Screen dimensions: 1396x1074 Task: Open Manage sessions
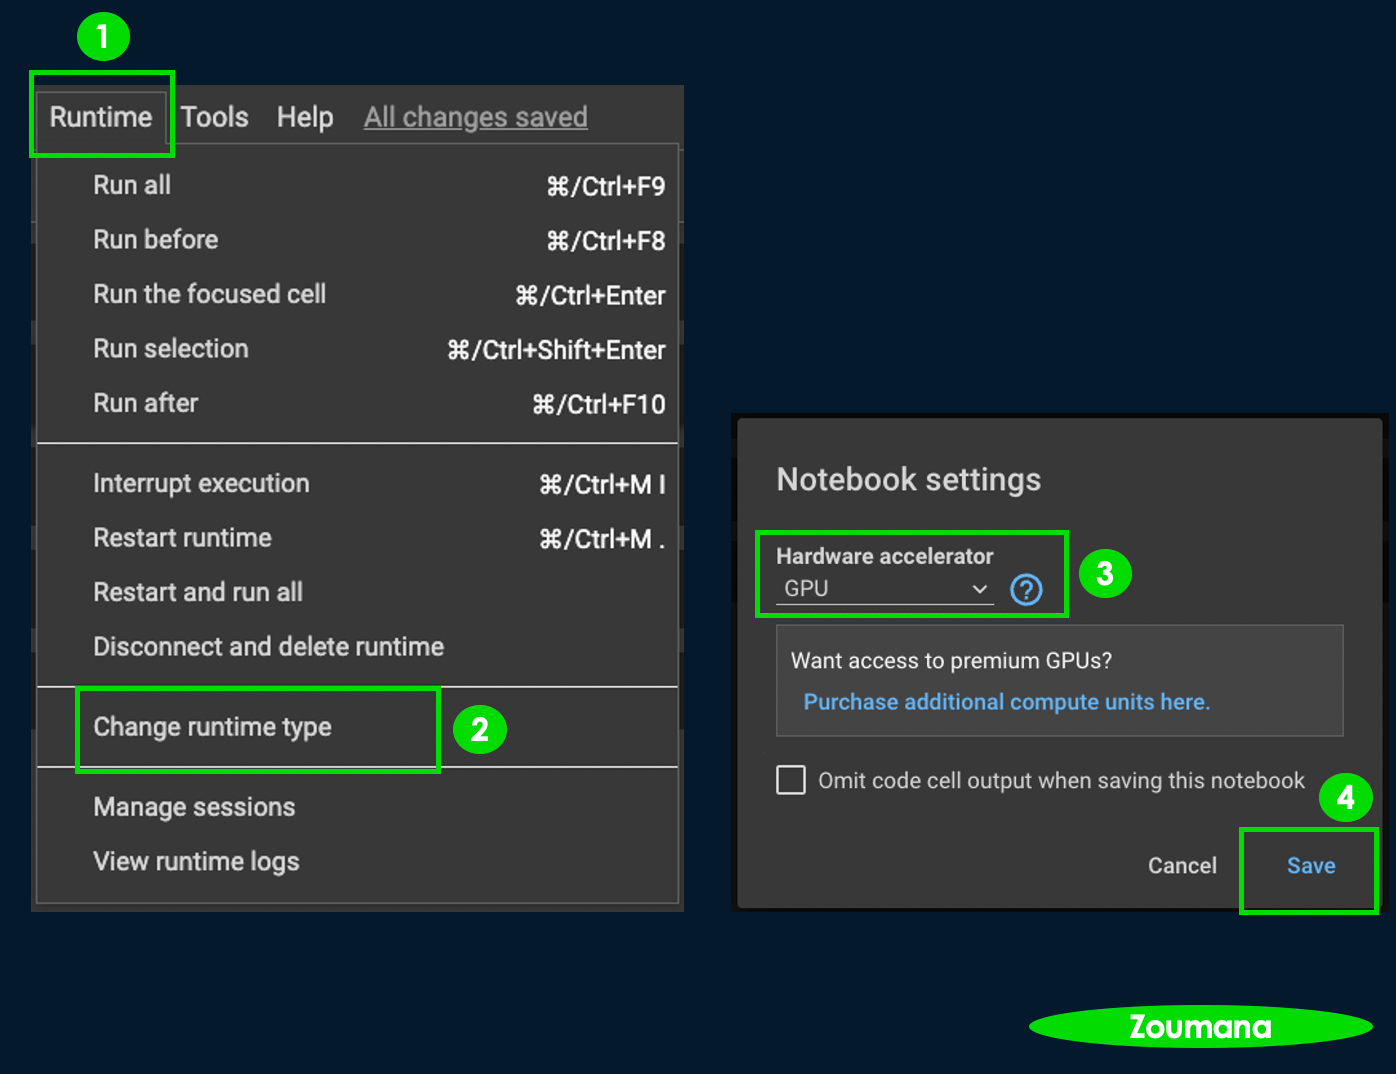(x=194, y=807)
